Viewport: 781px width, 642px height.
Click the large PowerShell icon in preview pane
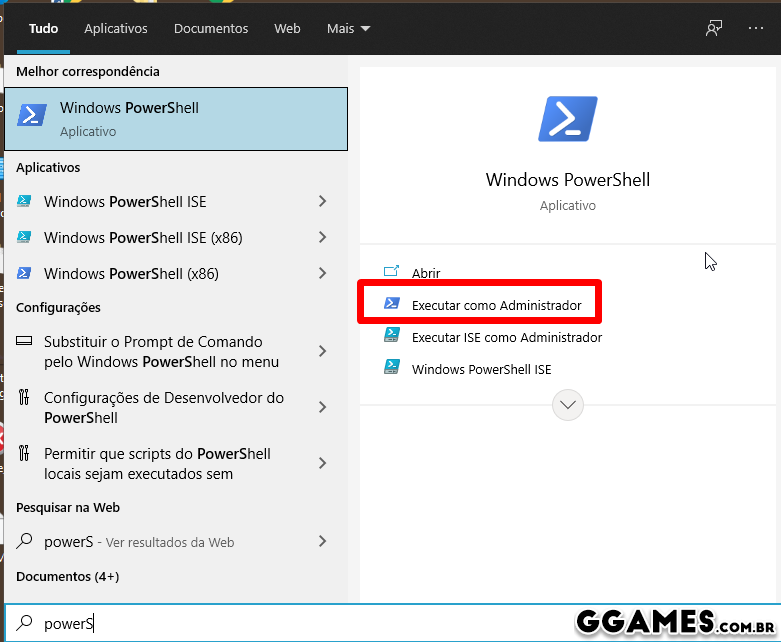pyautogui.click(x=567, y=119)
